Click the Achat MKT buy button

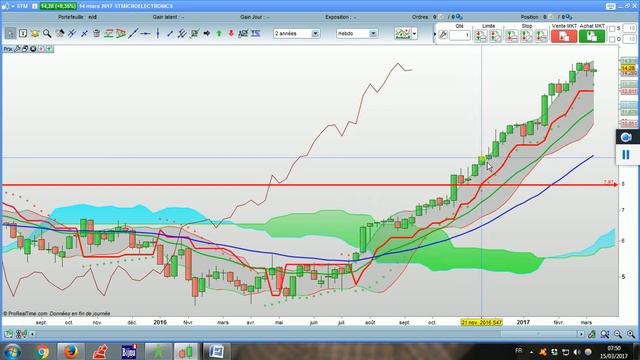[x=592, y=36]
